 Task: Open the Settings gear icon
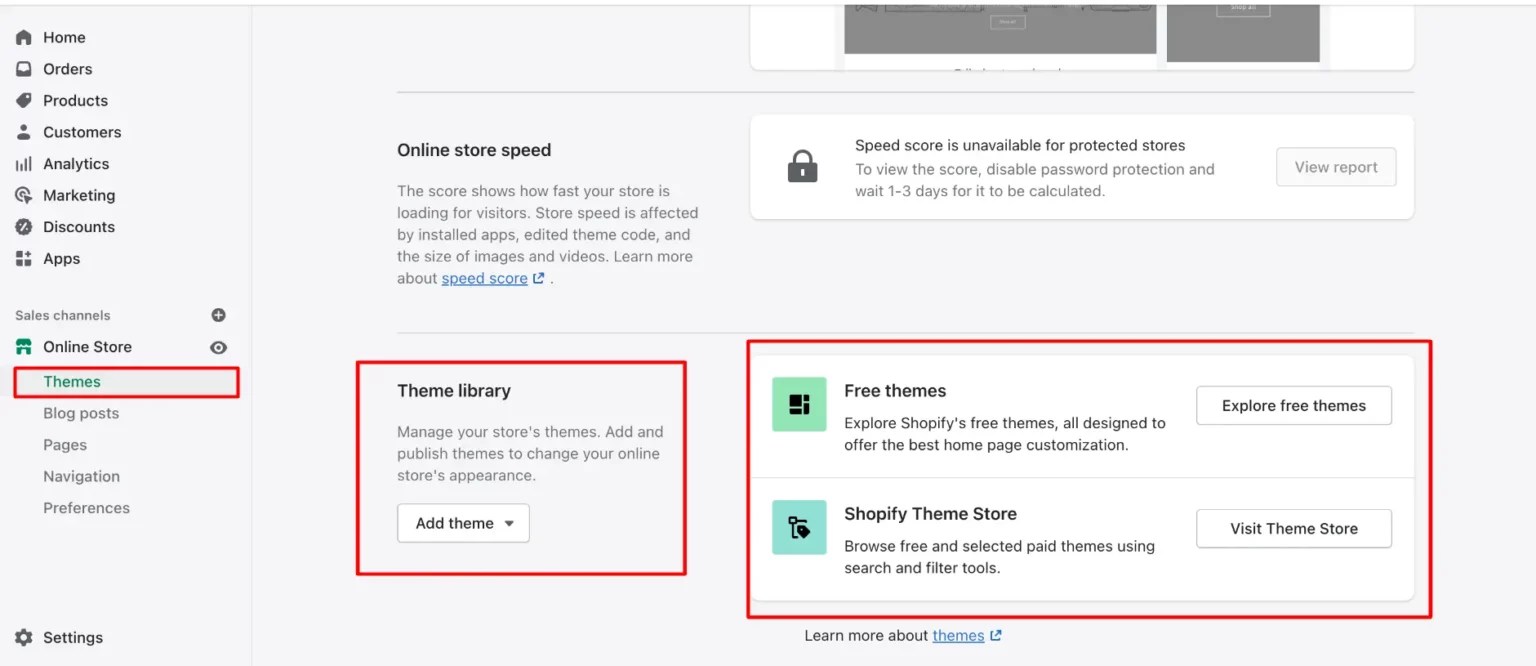pyautogui.click(x=22, y=637)
